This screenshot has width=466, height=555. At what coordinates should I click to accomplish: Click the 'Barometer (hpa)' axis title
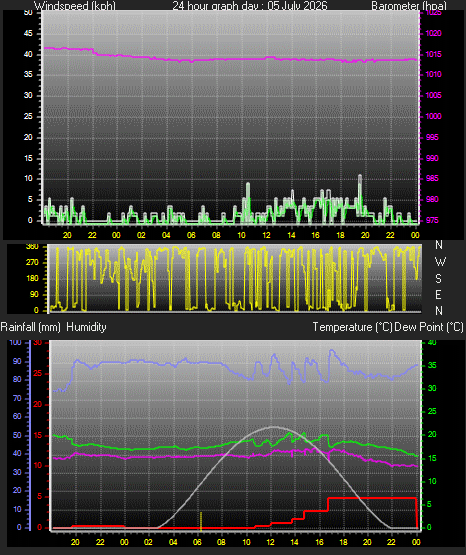pyautogui.click(x=409, y=6)
